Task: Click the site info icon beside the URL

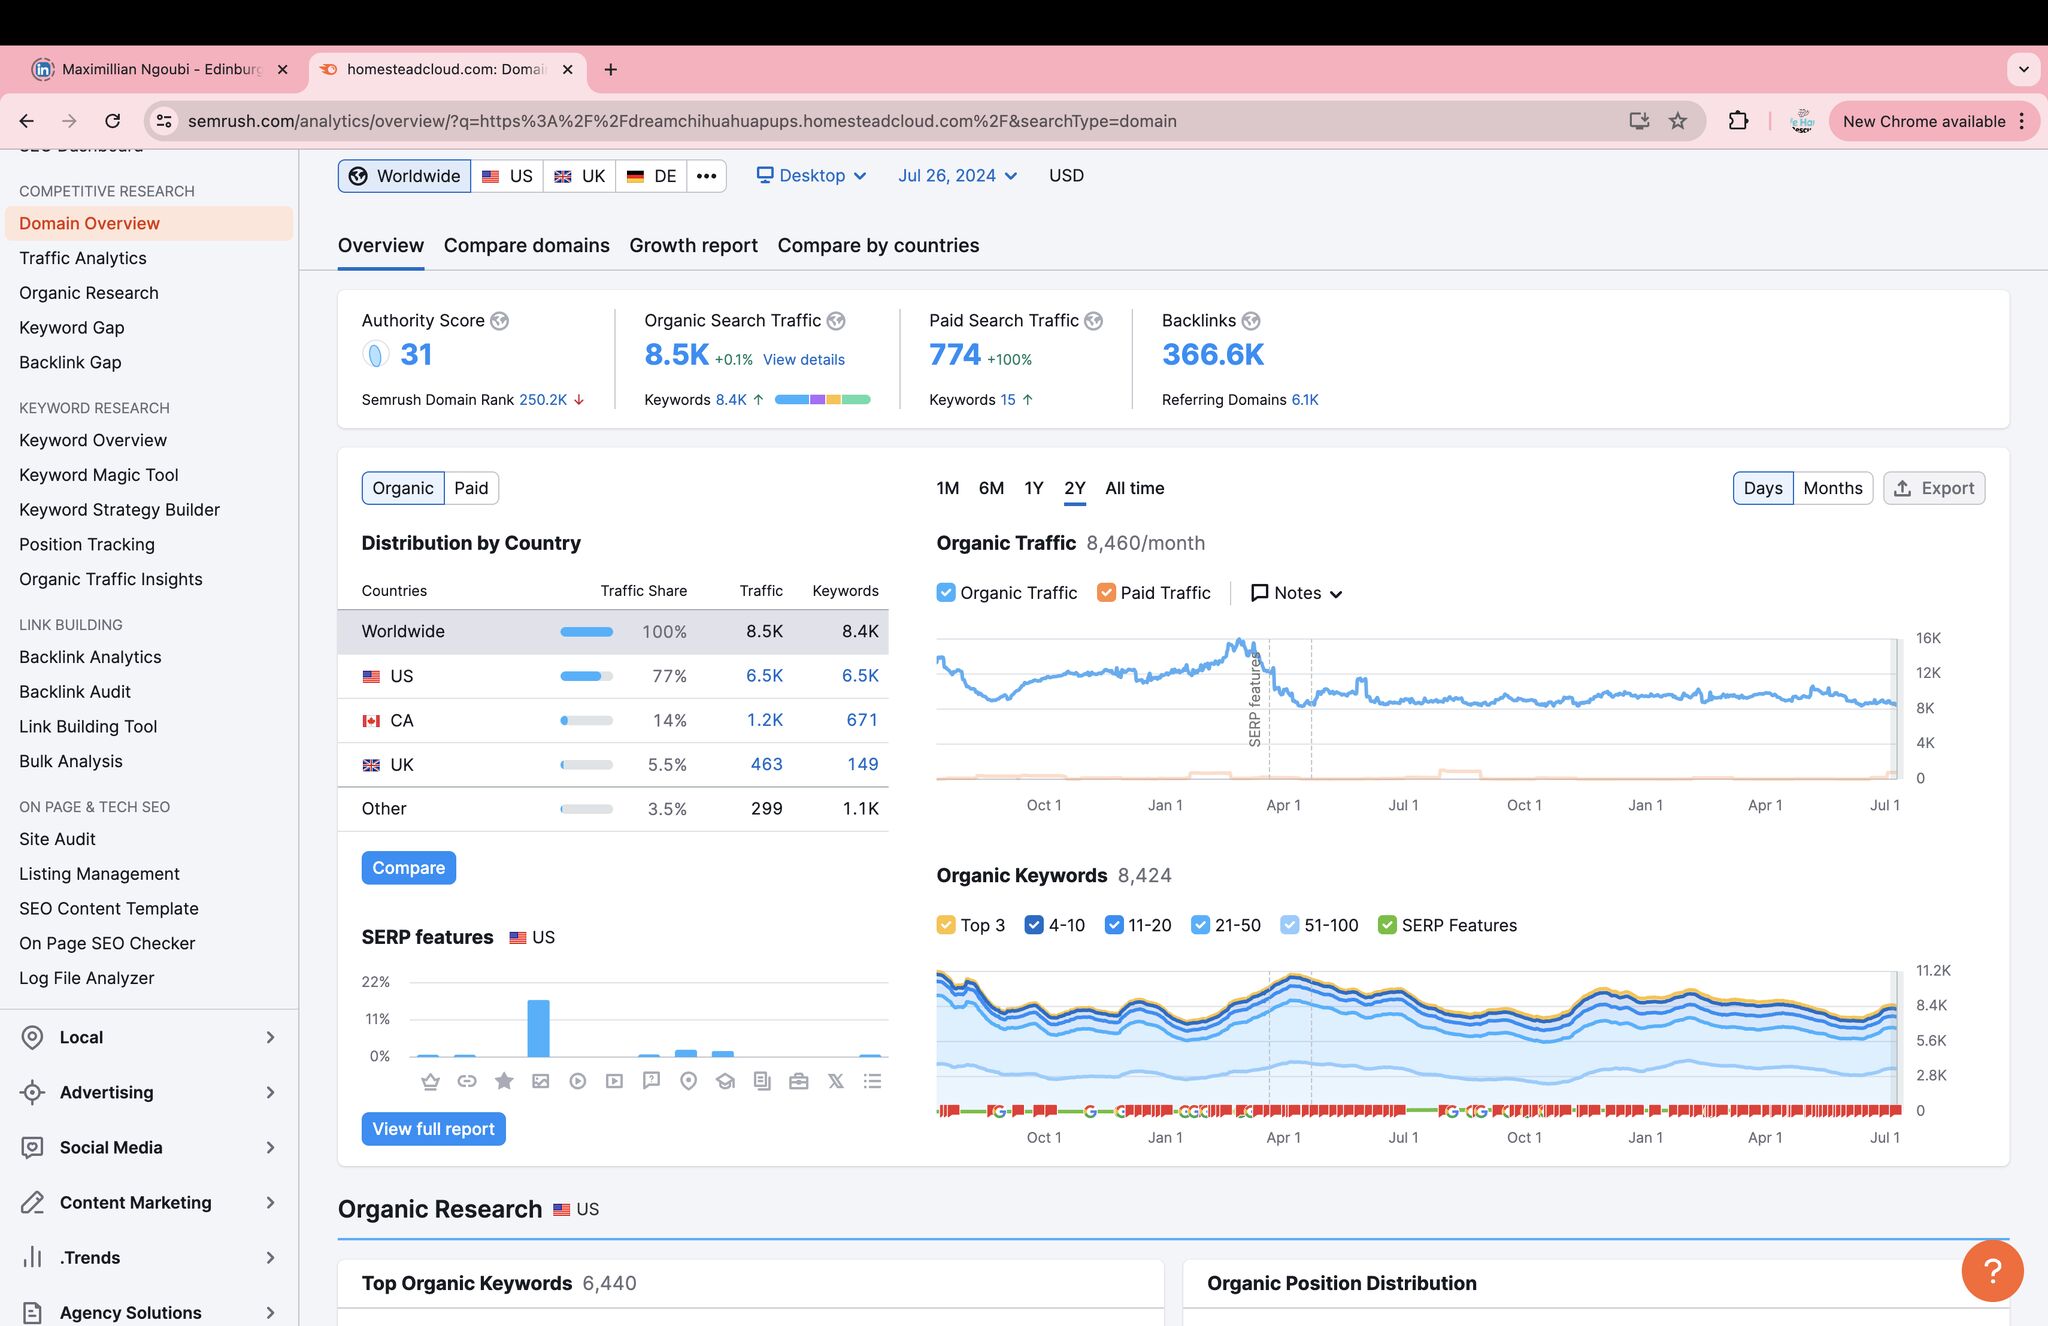Action: pos(163,121)
